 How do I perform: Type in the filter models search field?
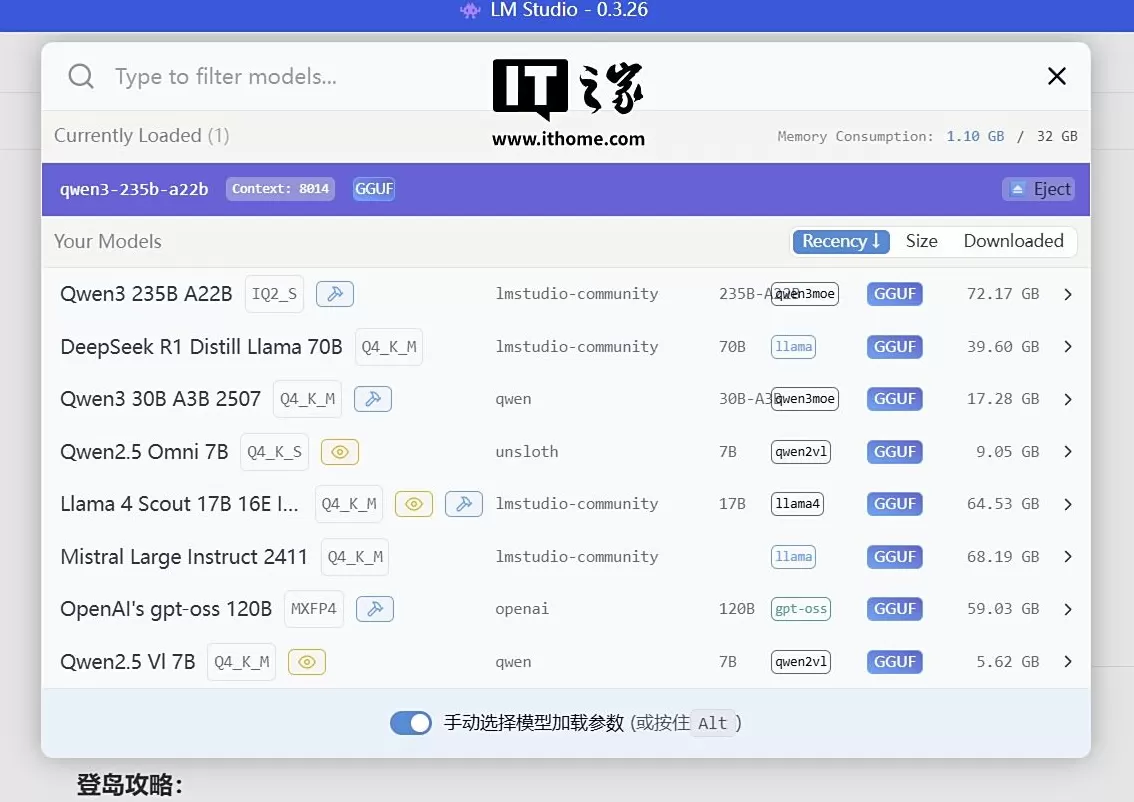pyautogui.click(x=300, y=77)
